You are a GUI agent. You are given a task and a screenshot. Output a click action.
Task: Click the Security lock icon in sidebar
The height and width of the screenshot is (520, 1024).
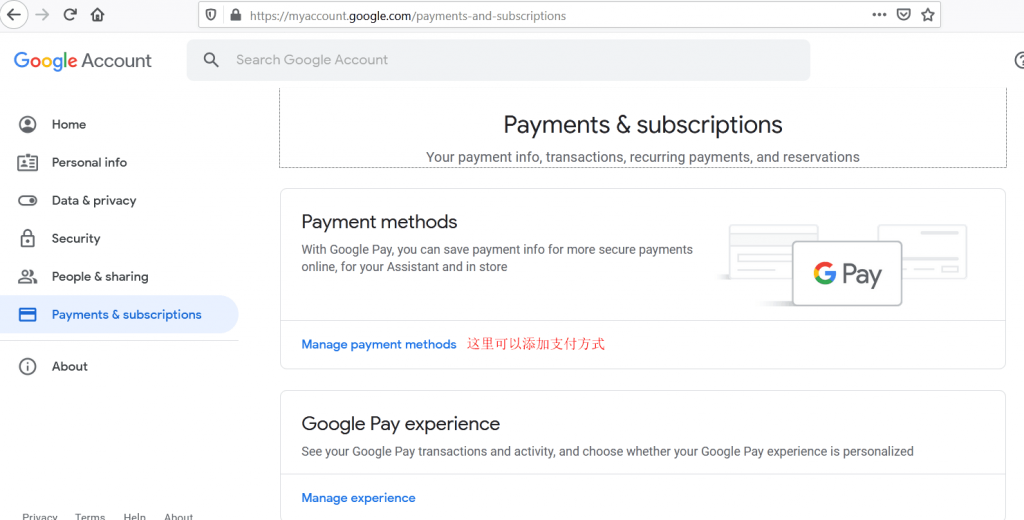(27, 238)
